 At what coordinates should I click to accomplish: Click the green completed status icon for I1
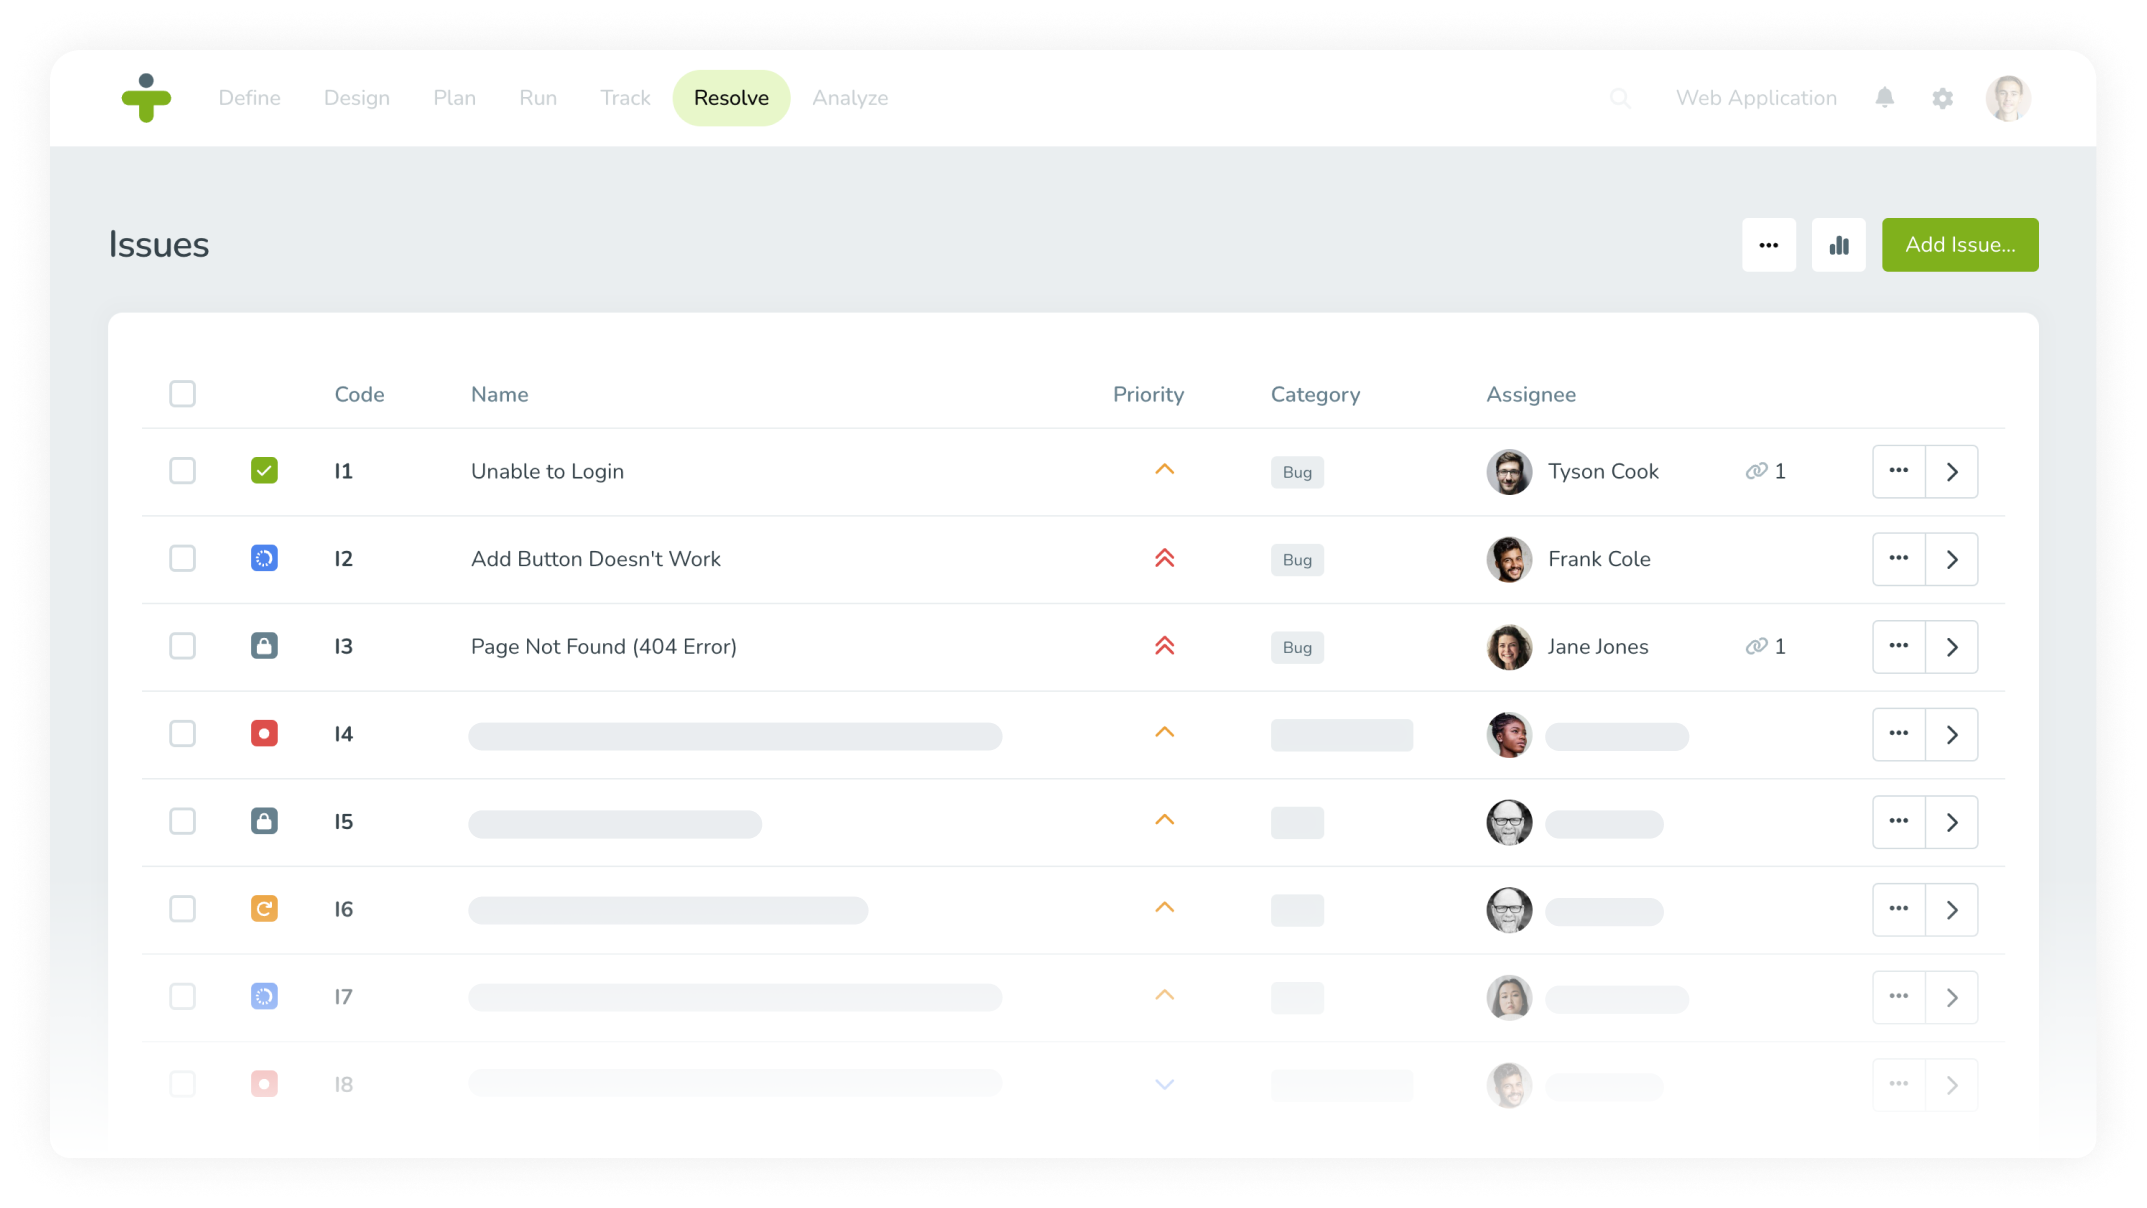click(264, 471)
